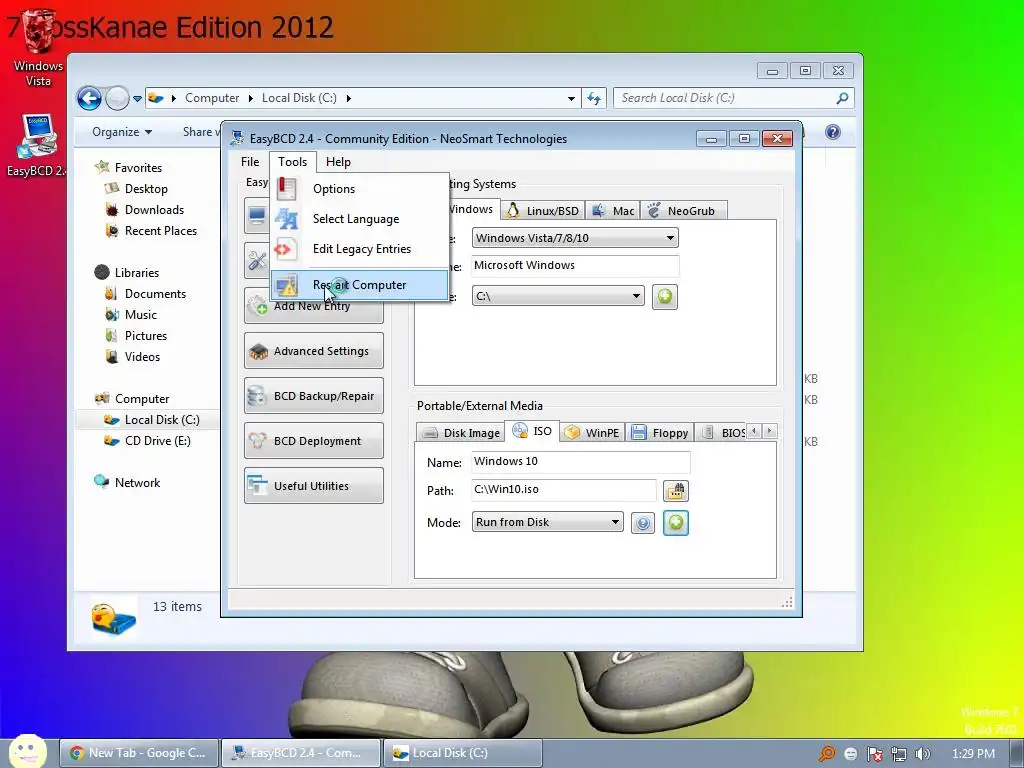Expand the Run from Disk mode dropdown
Viewport: 1024px width, 768px height.
pyautogui.click(x=615, y=522)
